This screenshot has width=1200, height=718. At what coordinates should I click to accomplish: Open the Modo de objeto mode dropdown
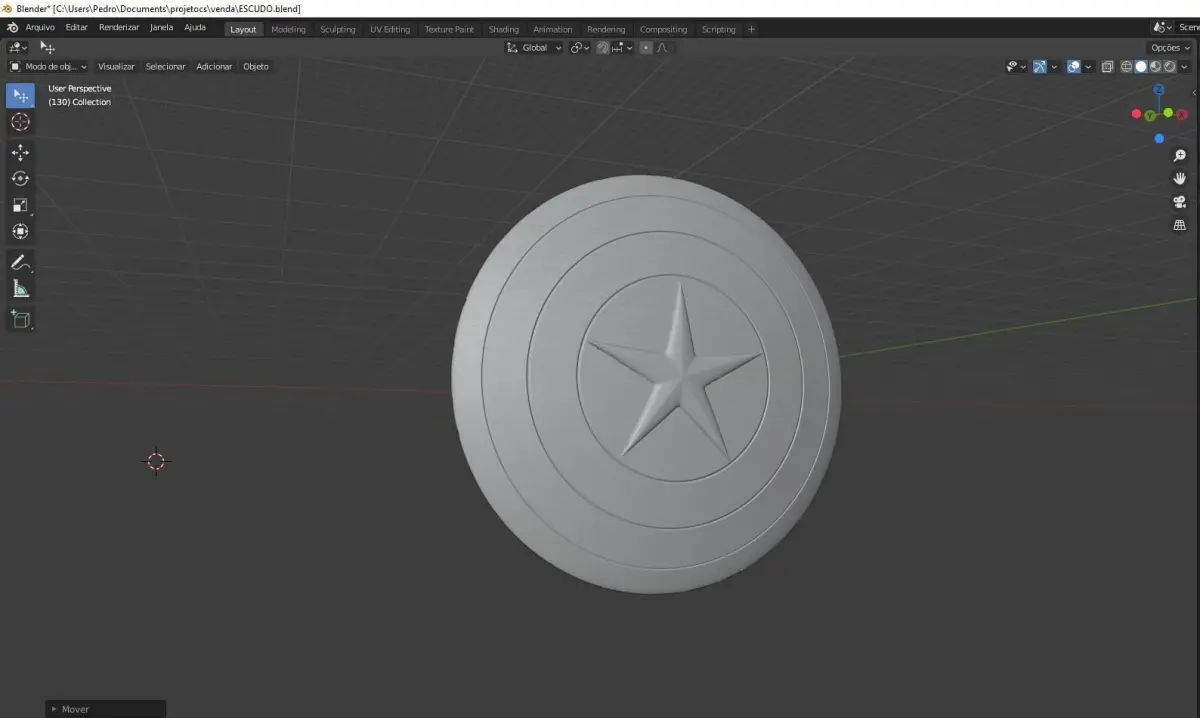pos(48,66)
